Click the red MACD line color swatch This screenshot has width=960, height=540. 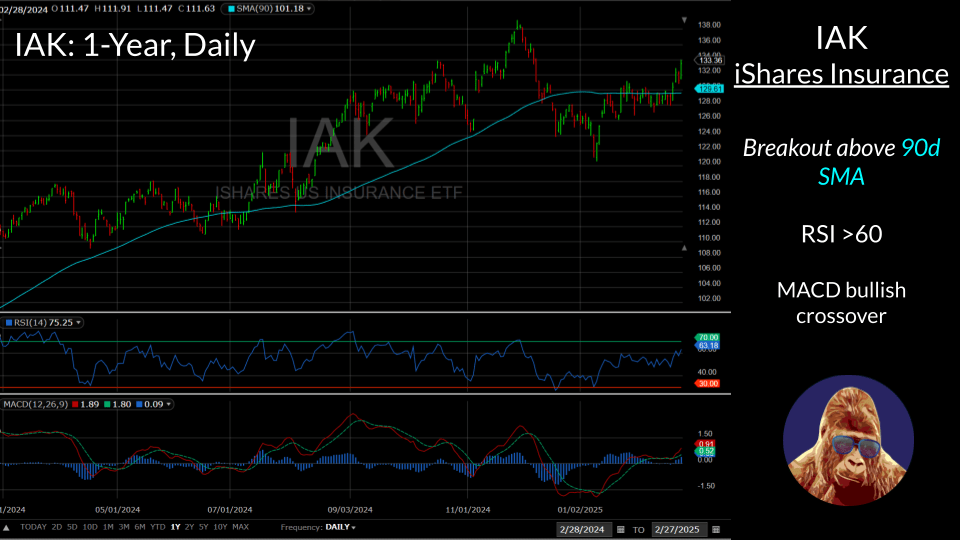point(75,404)
